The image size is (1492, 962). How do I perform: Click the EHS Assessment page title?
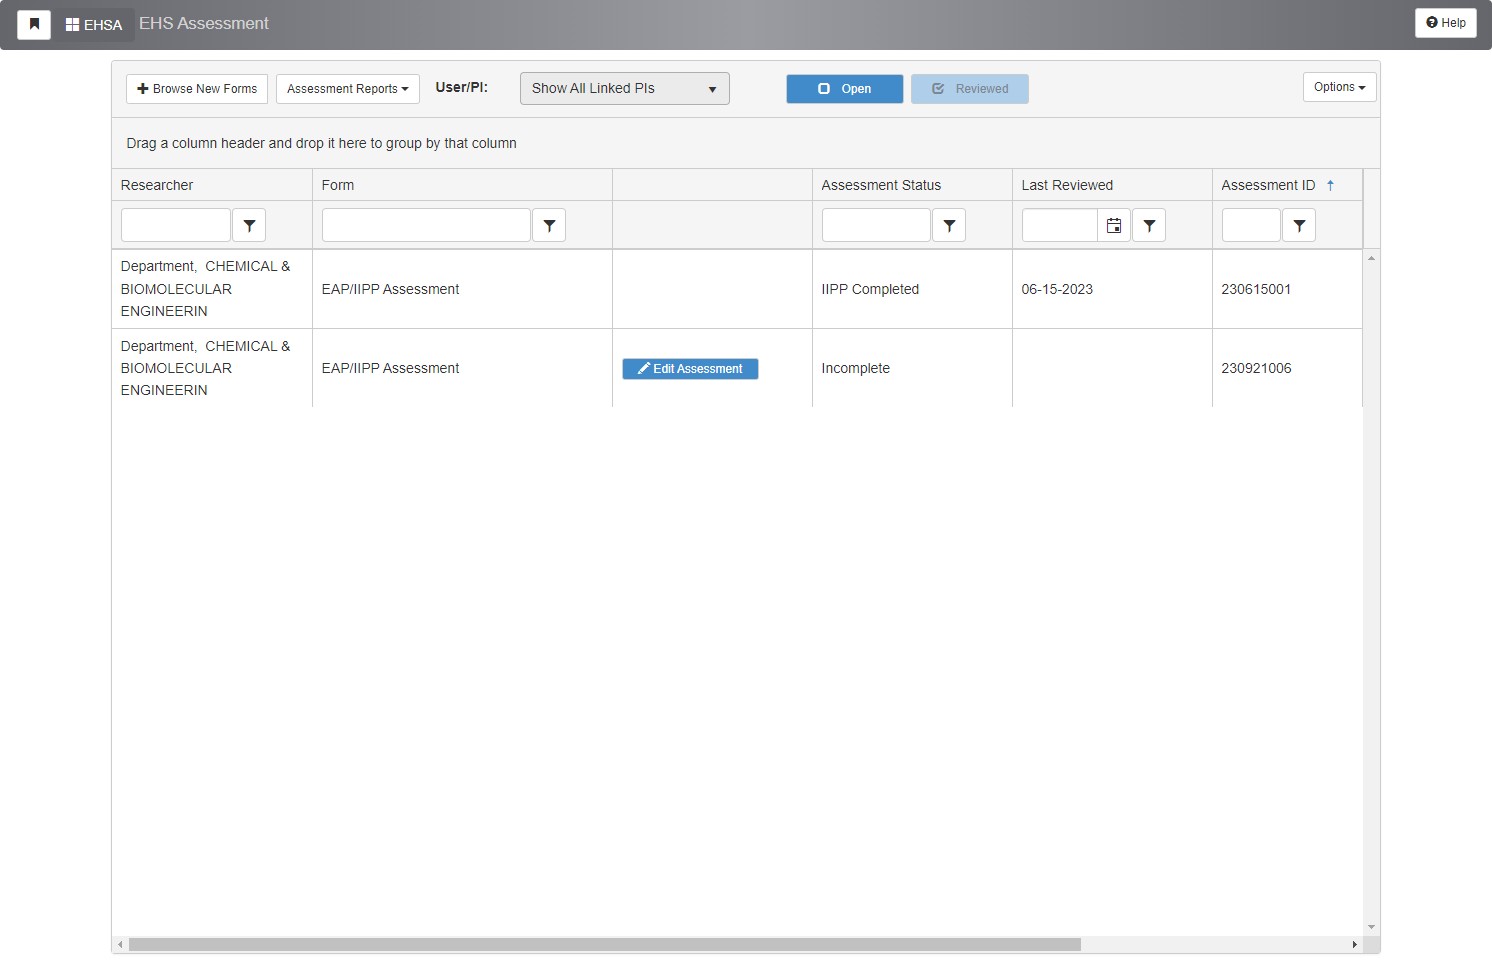click(204, 24)
